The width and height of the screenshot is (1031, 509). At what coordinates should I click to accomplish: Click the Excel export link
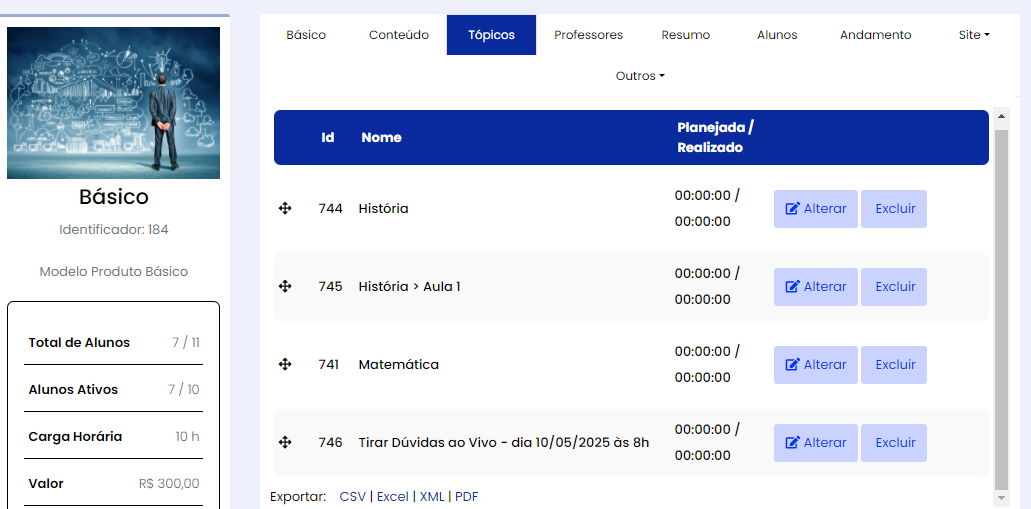pyautogui.click(x=392, y=497)
